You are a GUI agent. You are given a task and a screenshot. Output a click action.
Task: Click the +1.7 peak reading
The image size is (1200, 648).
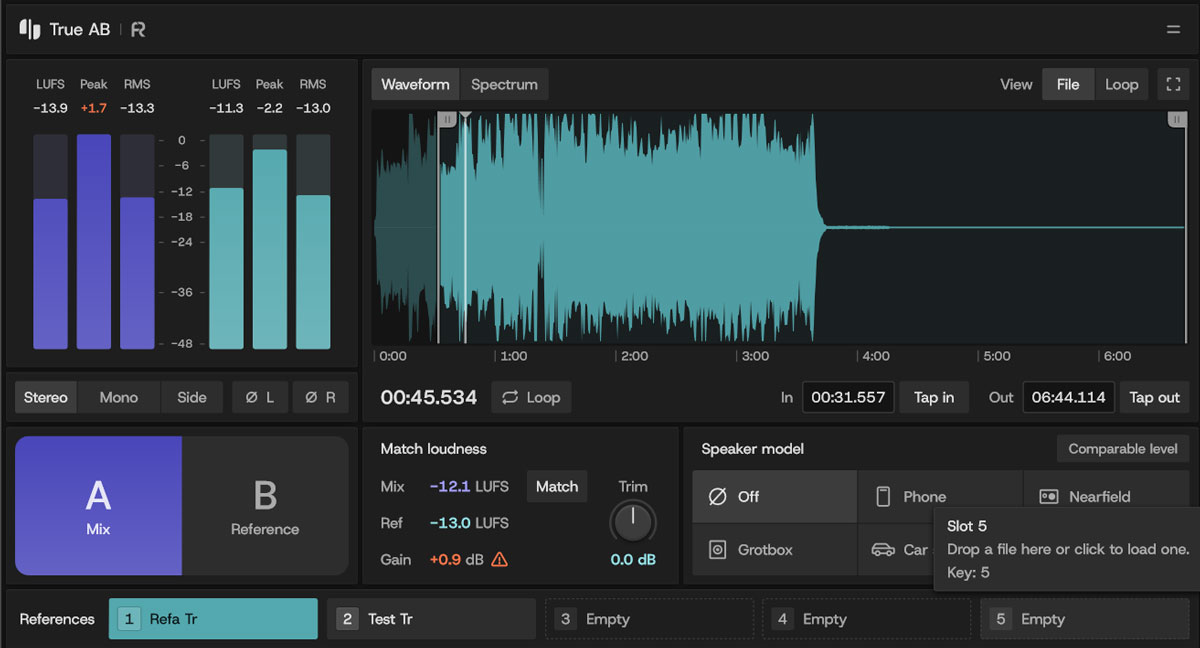point(94,108)
